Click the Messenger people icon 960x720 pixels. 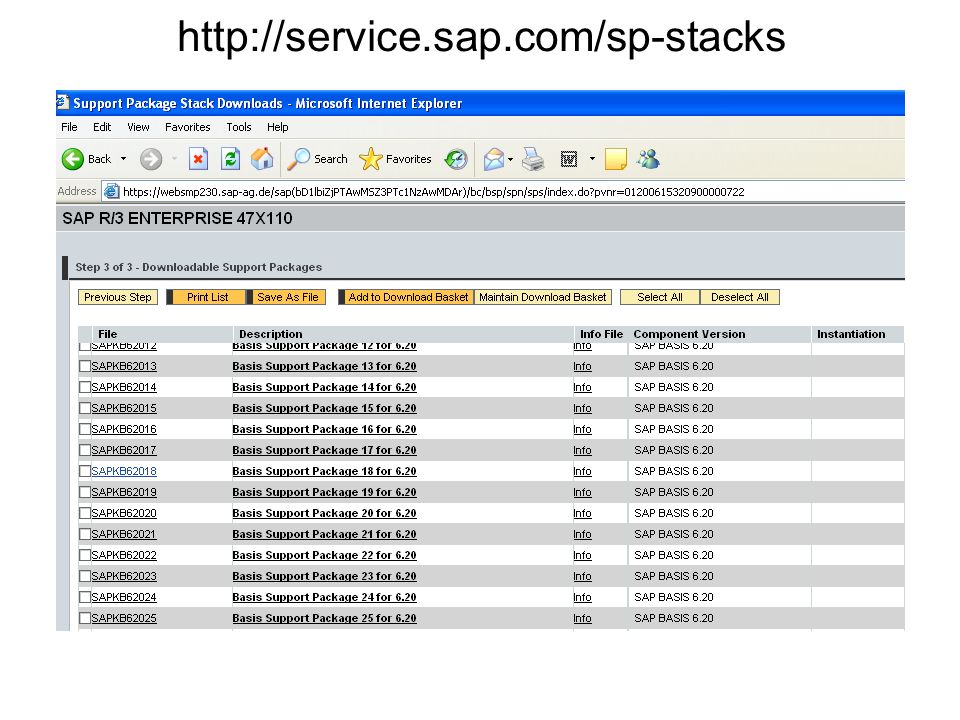coord(648,159)
